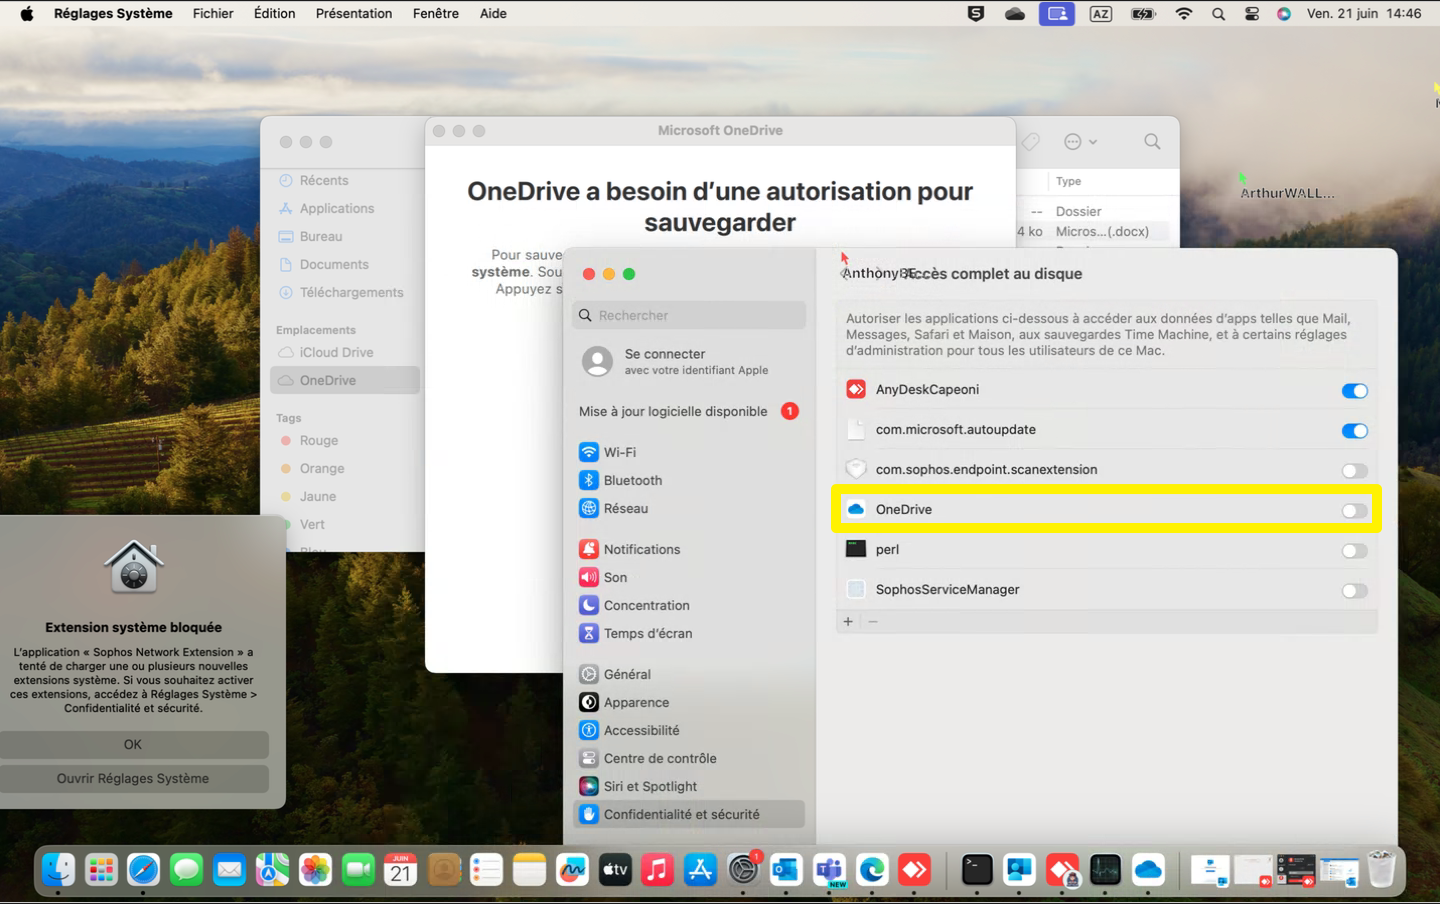
Task: Open Téléchargements in Finder sidebar
Action: coord(345,292)
